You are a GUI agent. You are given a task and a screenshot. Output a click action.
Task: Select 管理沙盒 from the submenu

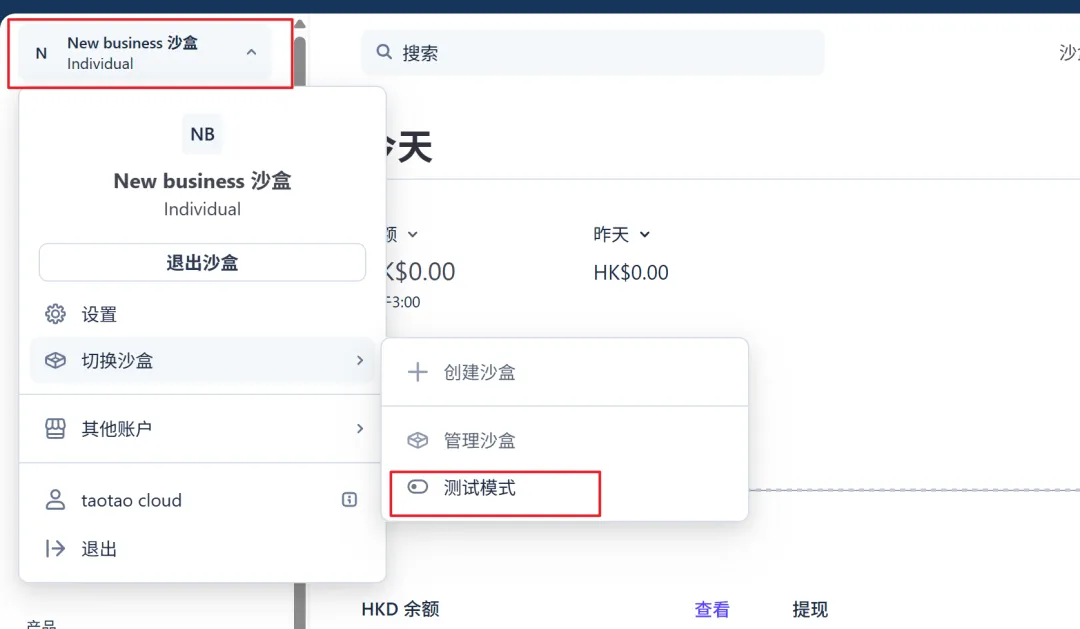tap(480, 441)
